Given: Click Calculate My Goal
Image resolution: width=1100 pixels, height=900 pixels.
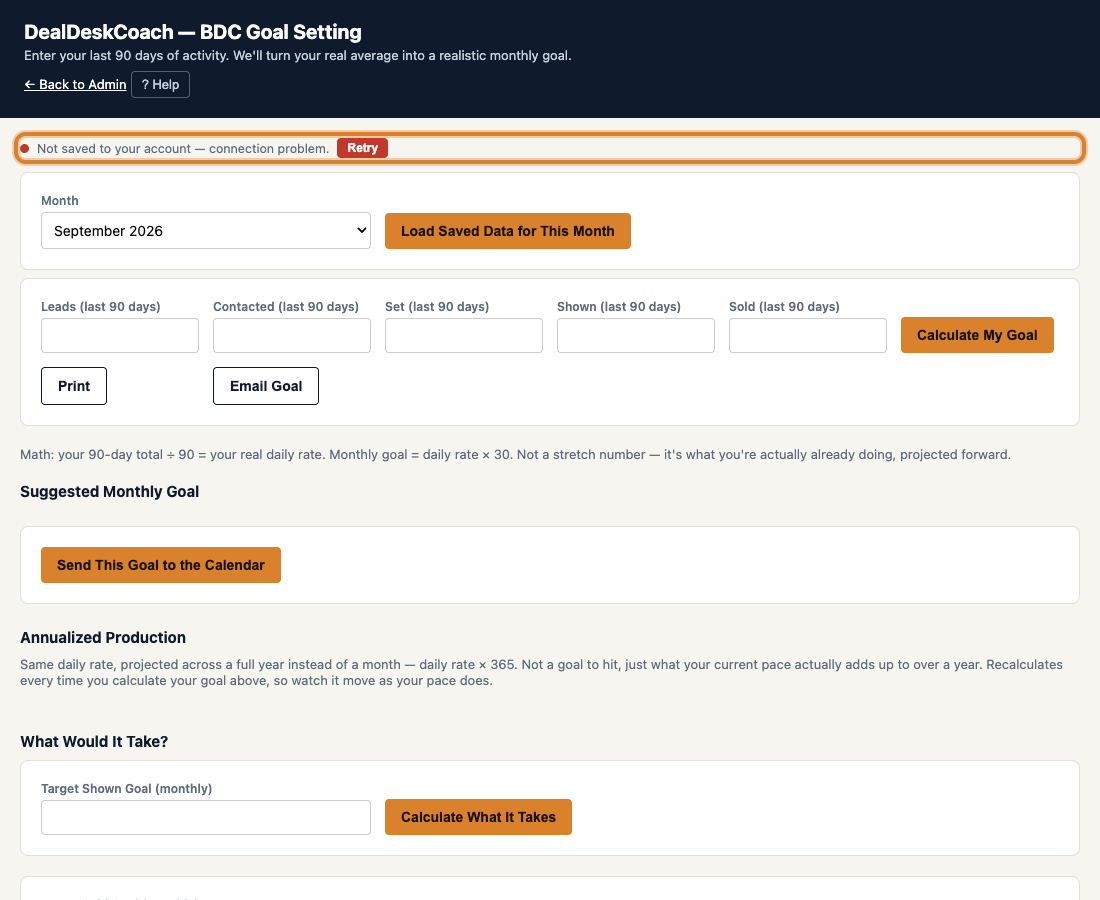Looking at the screenshot, I should (977, 335).
